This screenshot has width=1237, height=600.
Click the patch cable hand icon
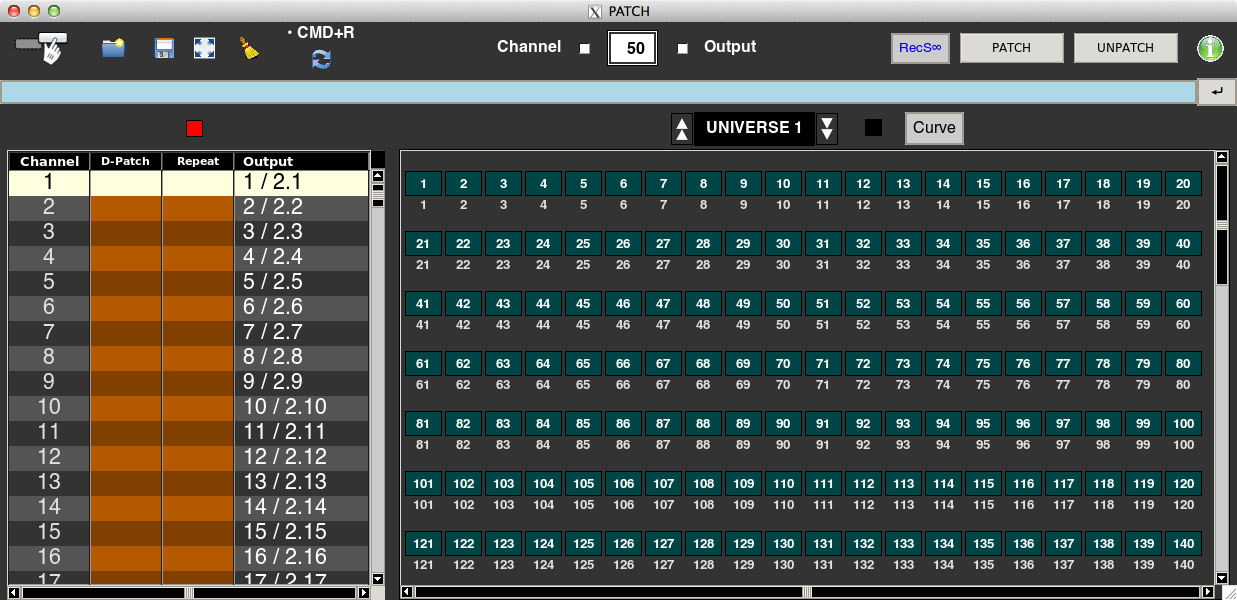[43, 47]
